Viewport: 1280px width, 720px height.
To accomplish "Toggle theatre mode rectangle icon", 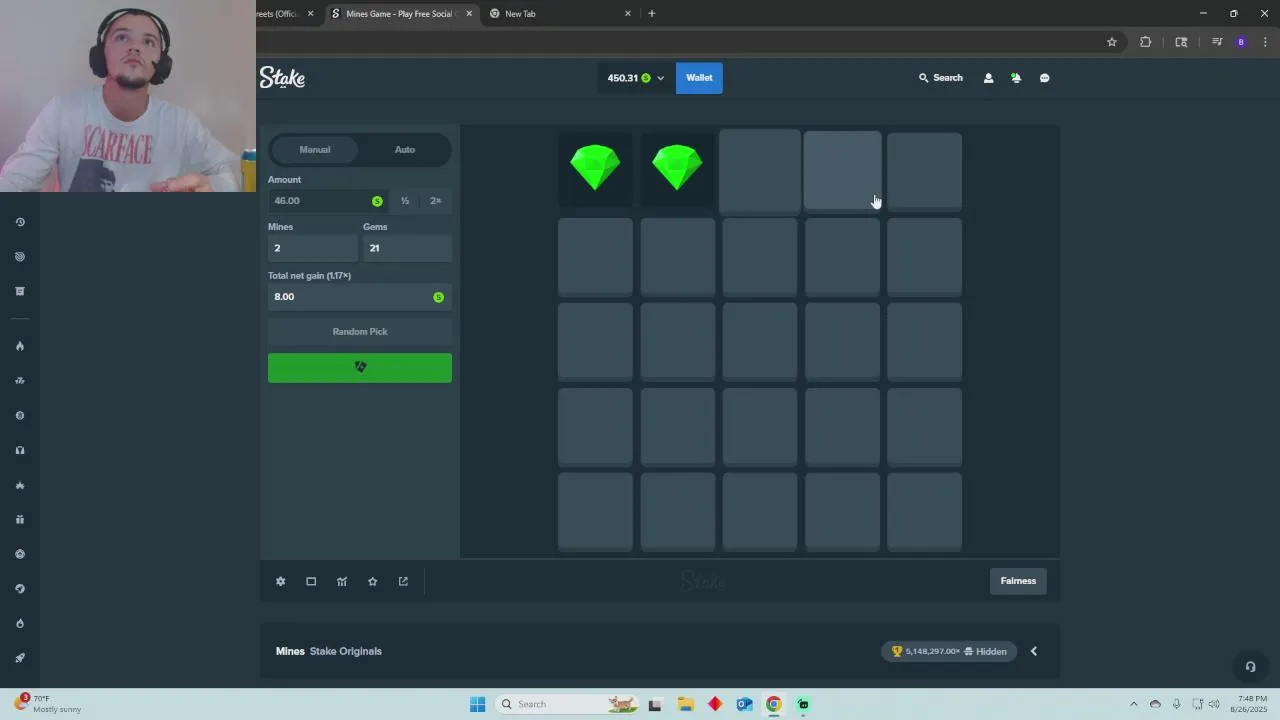I will [x=311, y=581].
